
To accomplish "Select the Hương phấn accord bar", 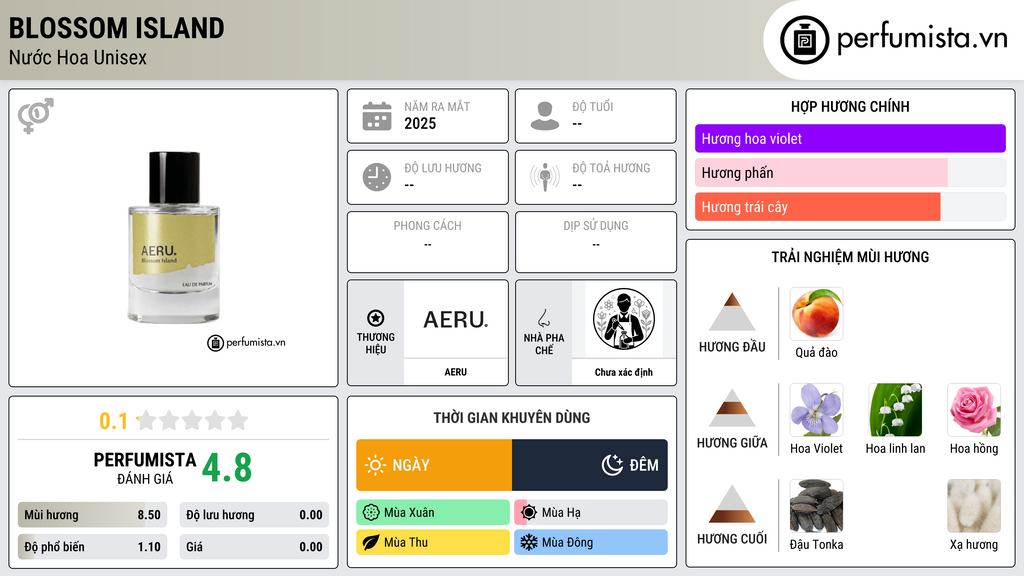I will tap(850, 172).
